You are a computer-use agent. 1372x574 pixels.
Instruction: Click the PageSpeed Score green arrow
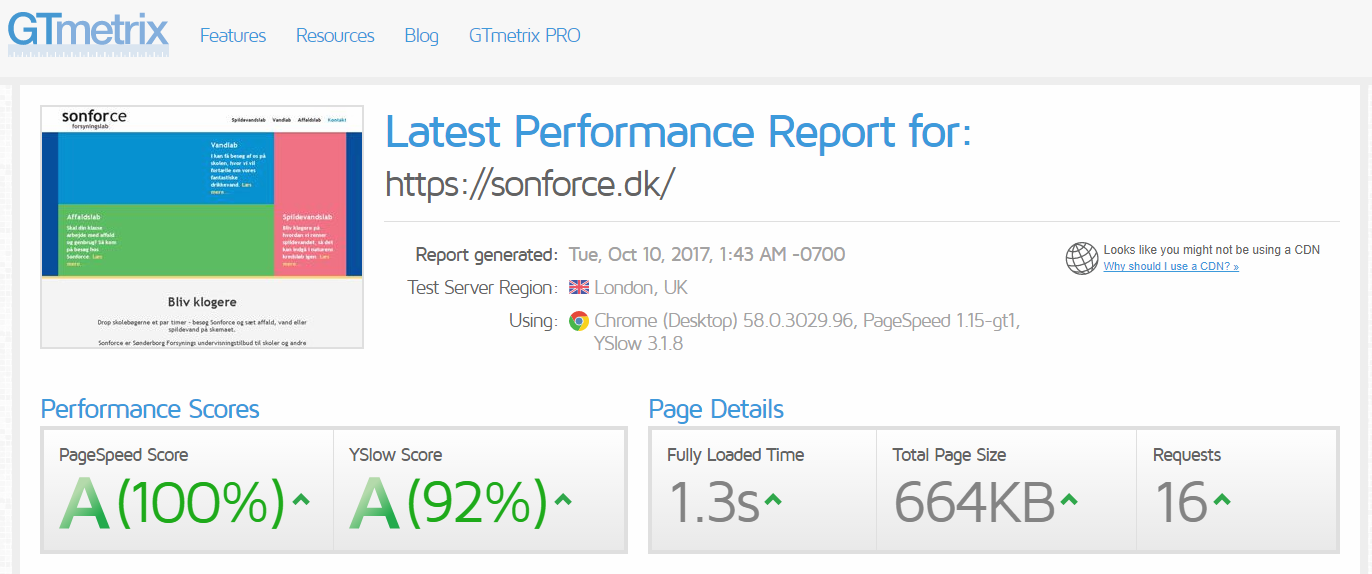301,499
